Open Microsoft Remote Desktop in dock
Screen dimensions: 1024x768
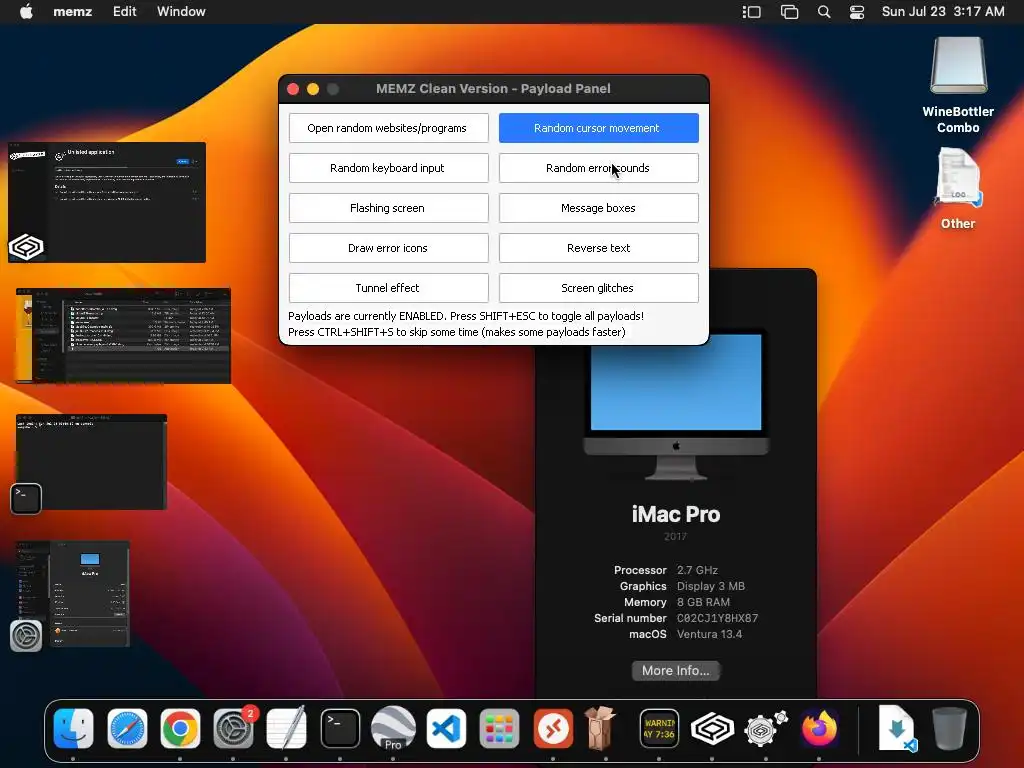pos(553,728)
